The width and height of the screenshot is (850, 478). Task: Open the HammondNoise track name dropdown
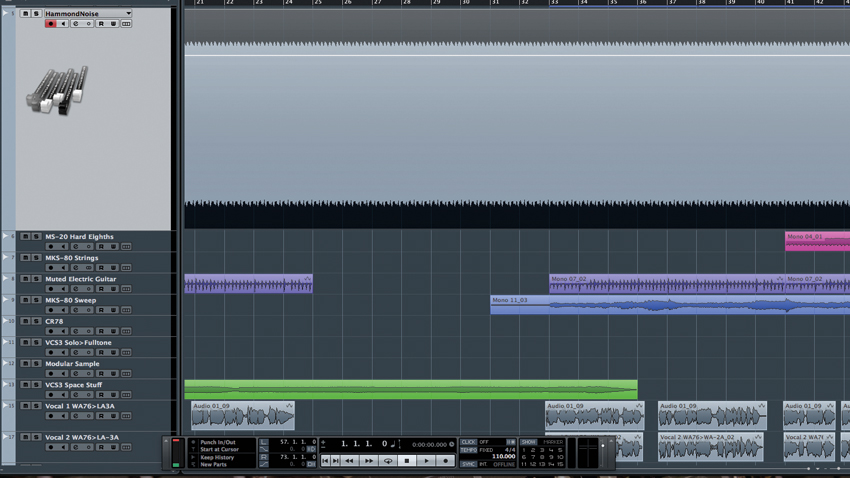coord(128,13)
